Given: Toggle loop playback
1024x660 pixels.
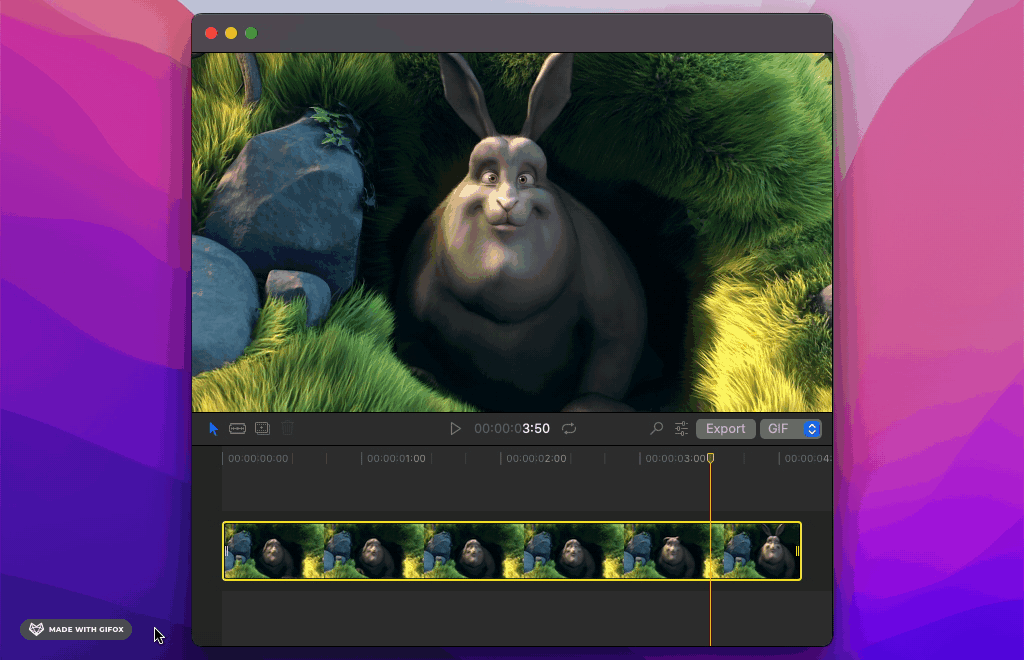Looking at the screenshot, I should (x=569, y=429).
